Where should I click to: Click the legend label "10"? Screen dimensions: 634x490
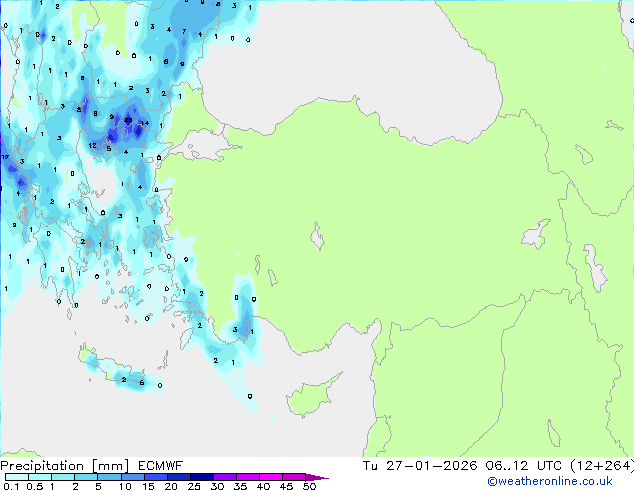coord(125,486)
